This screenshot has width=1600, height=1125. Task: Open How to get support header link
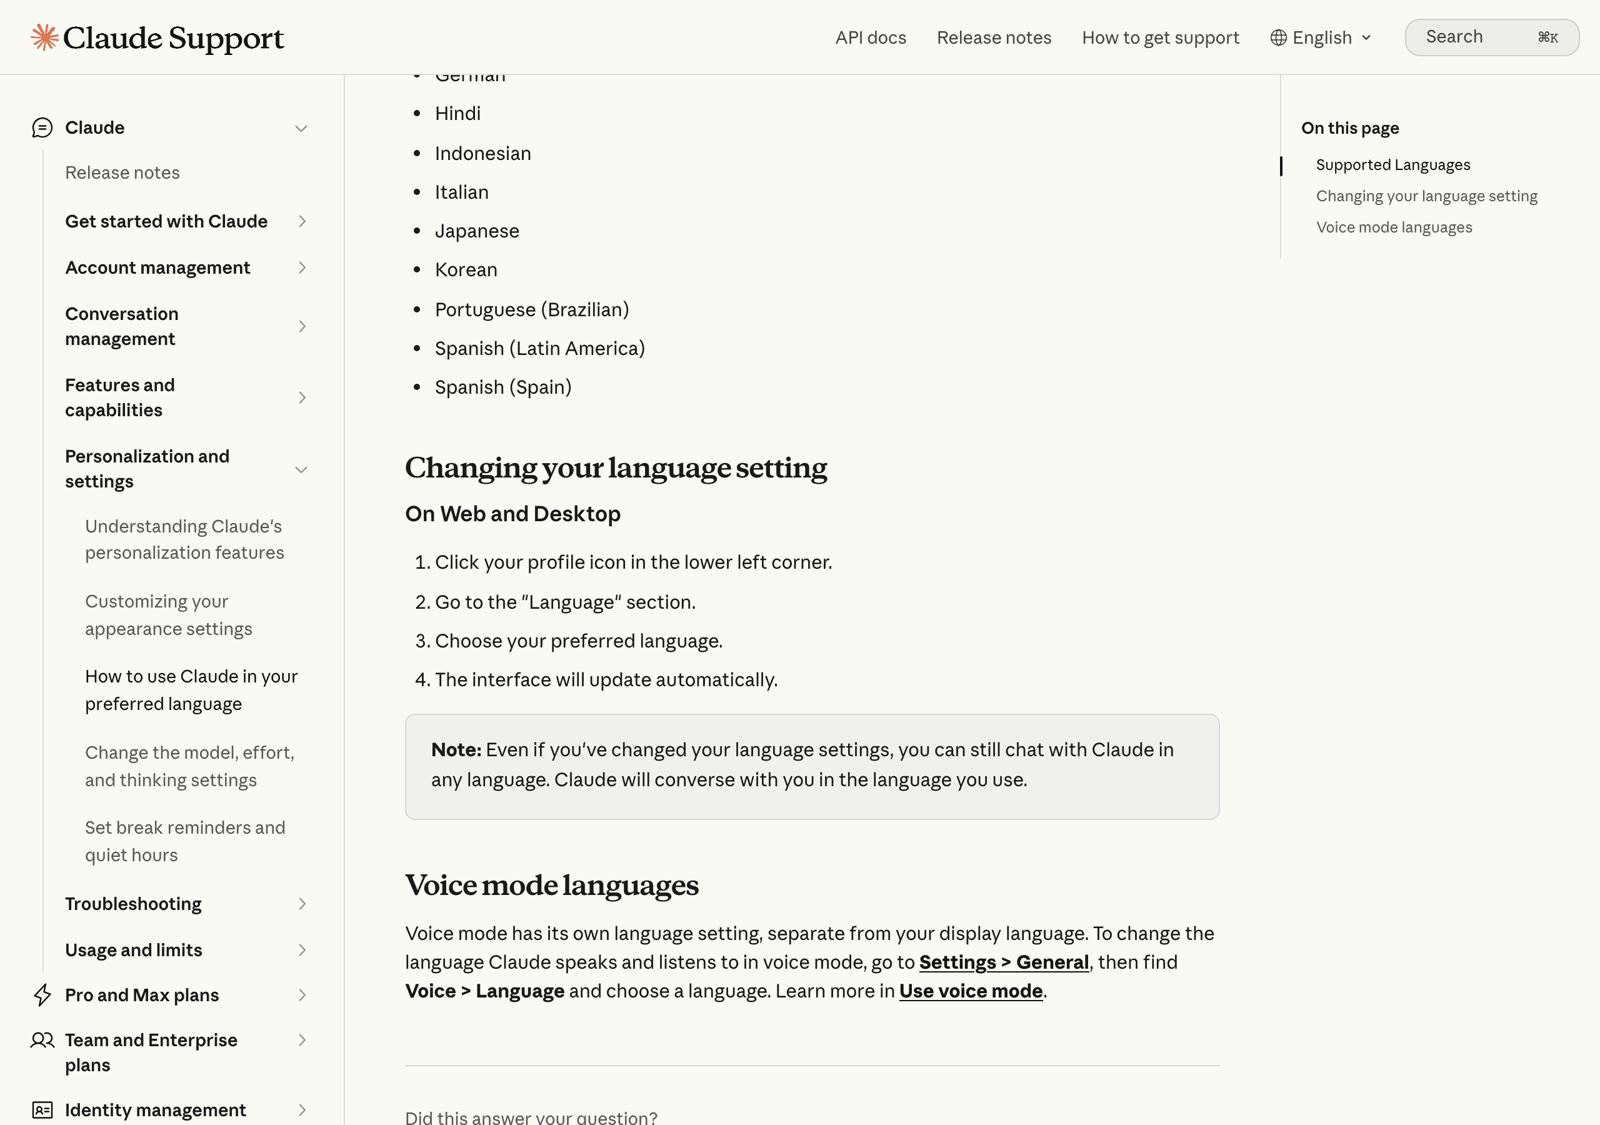[1160, 38]
